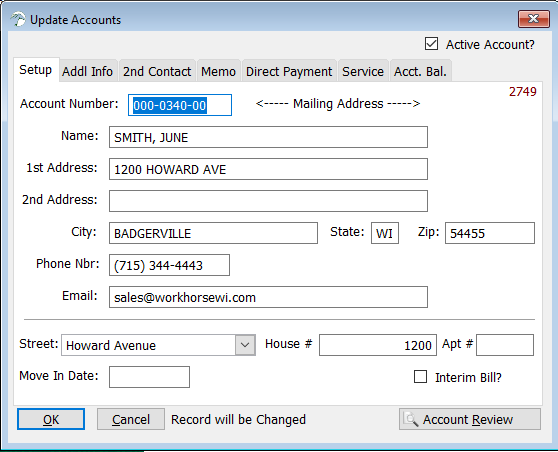Expand the Street dropdown arrow
Viewport: 558px width, 452px height.
tap(245, 345)
